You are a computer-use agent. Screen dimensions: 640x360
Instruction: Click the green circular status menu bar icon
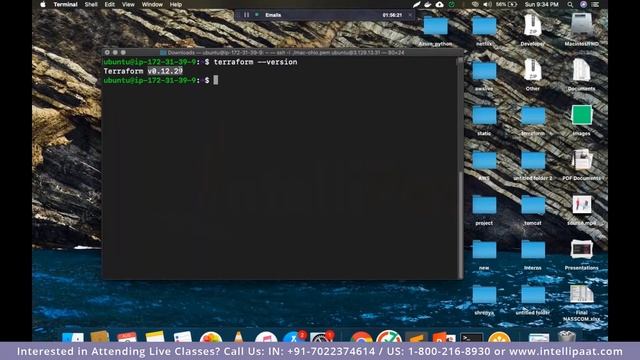(x=451, y=4)
